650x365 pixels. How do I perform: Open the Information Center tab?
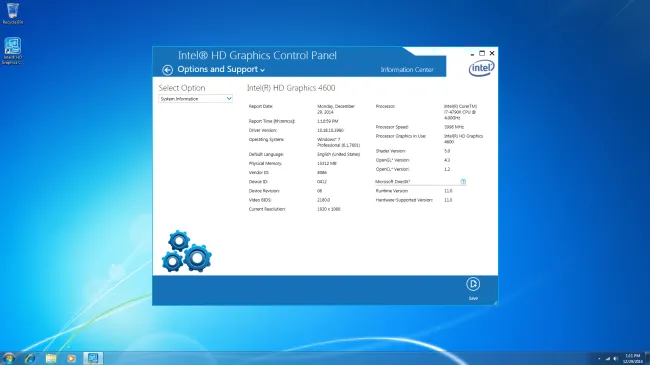coord(407,70)
